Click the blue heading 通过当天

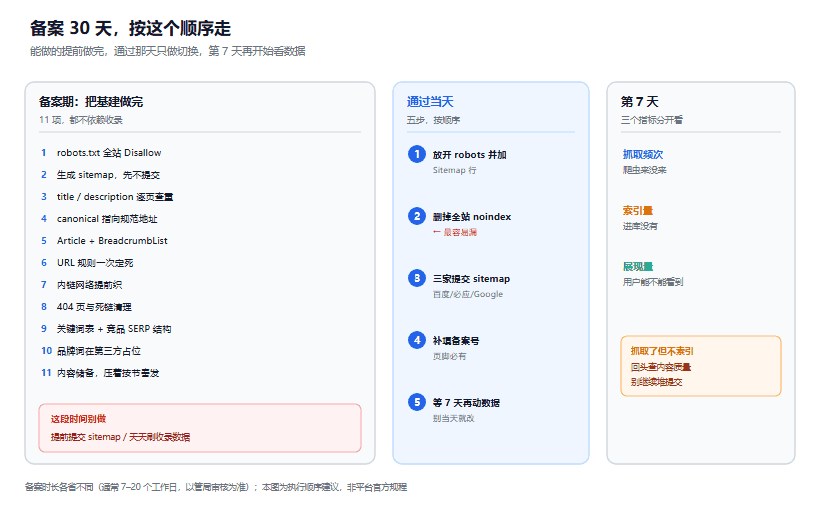tap(430, 101)
